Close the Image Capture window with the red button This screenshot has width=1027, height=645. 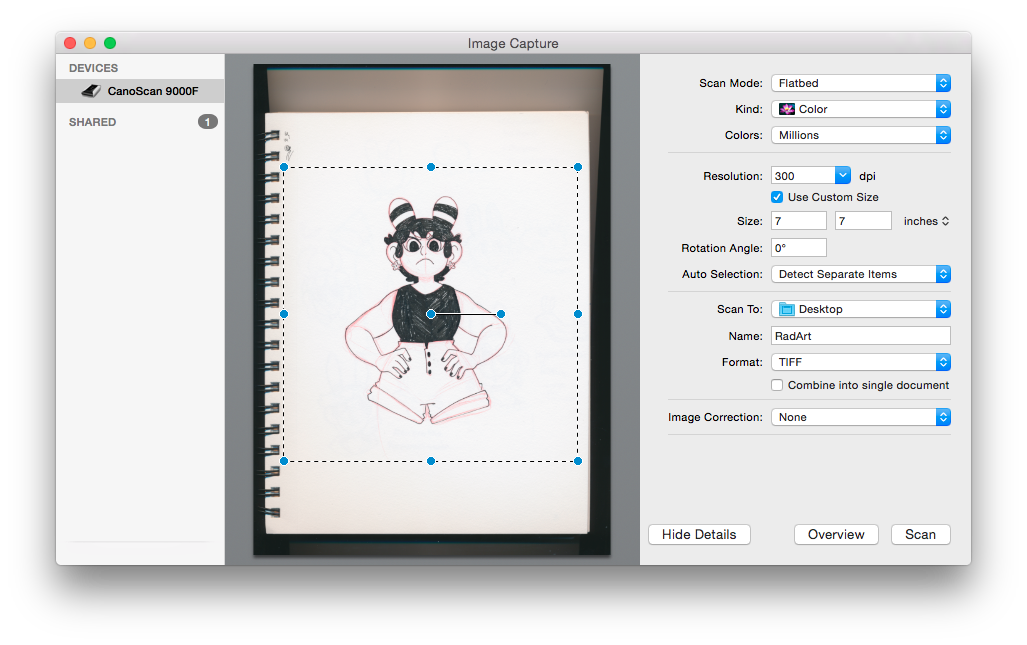click(70, 43)
